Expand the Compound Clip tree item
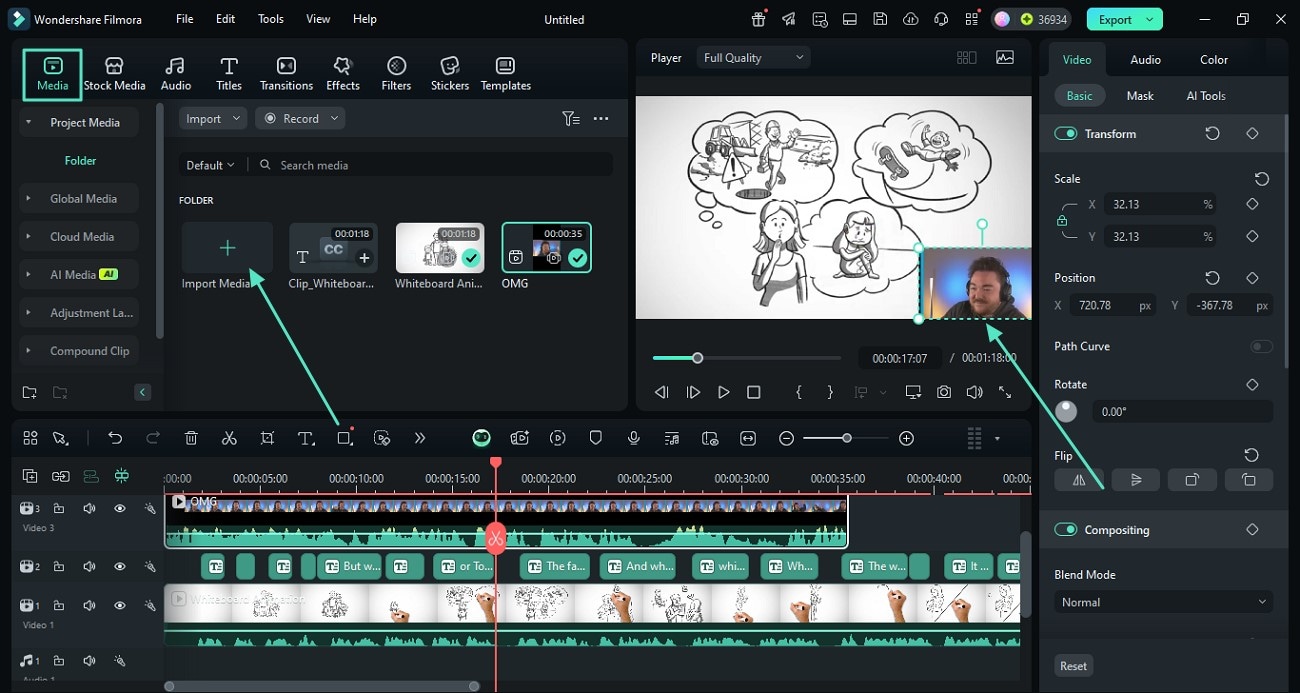The width and height of the screenshot is (1300, 693). (x=28, y=351)
